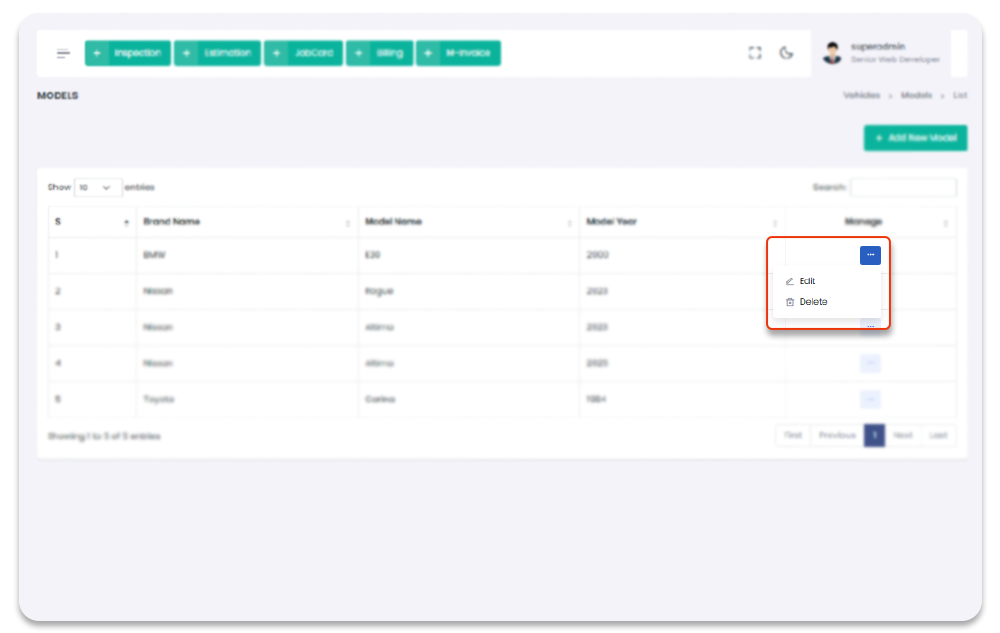Viewport: 1000px width, 633px height.
Task: Open the manage dots for row 4
Action: coord(870,363)
